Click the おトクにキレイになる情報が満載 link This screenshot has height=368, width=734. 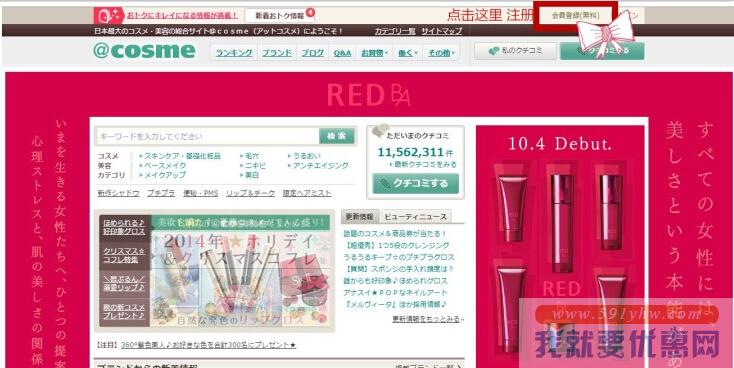coord(182,15)
